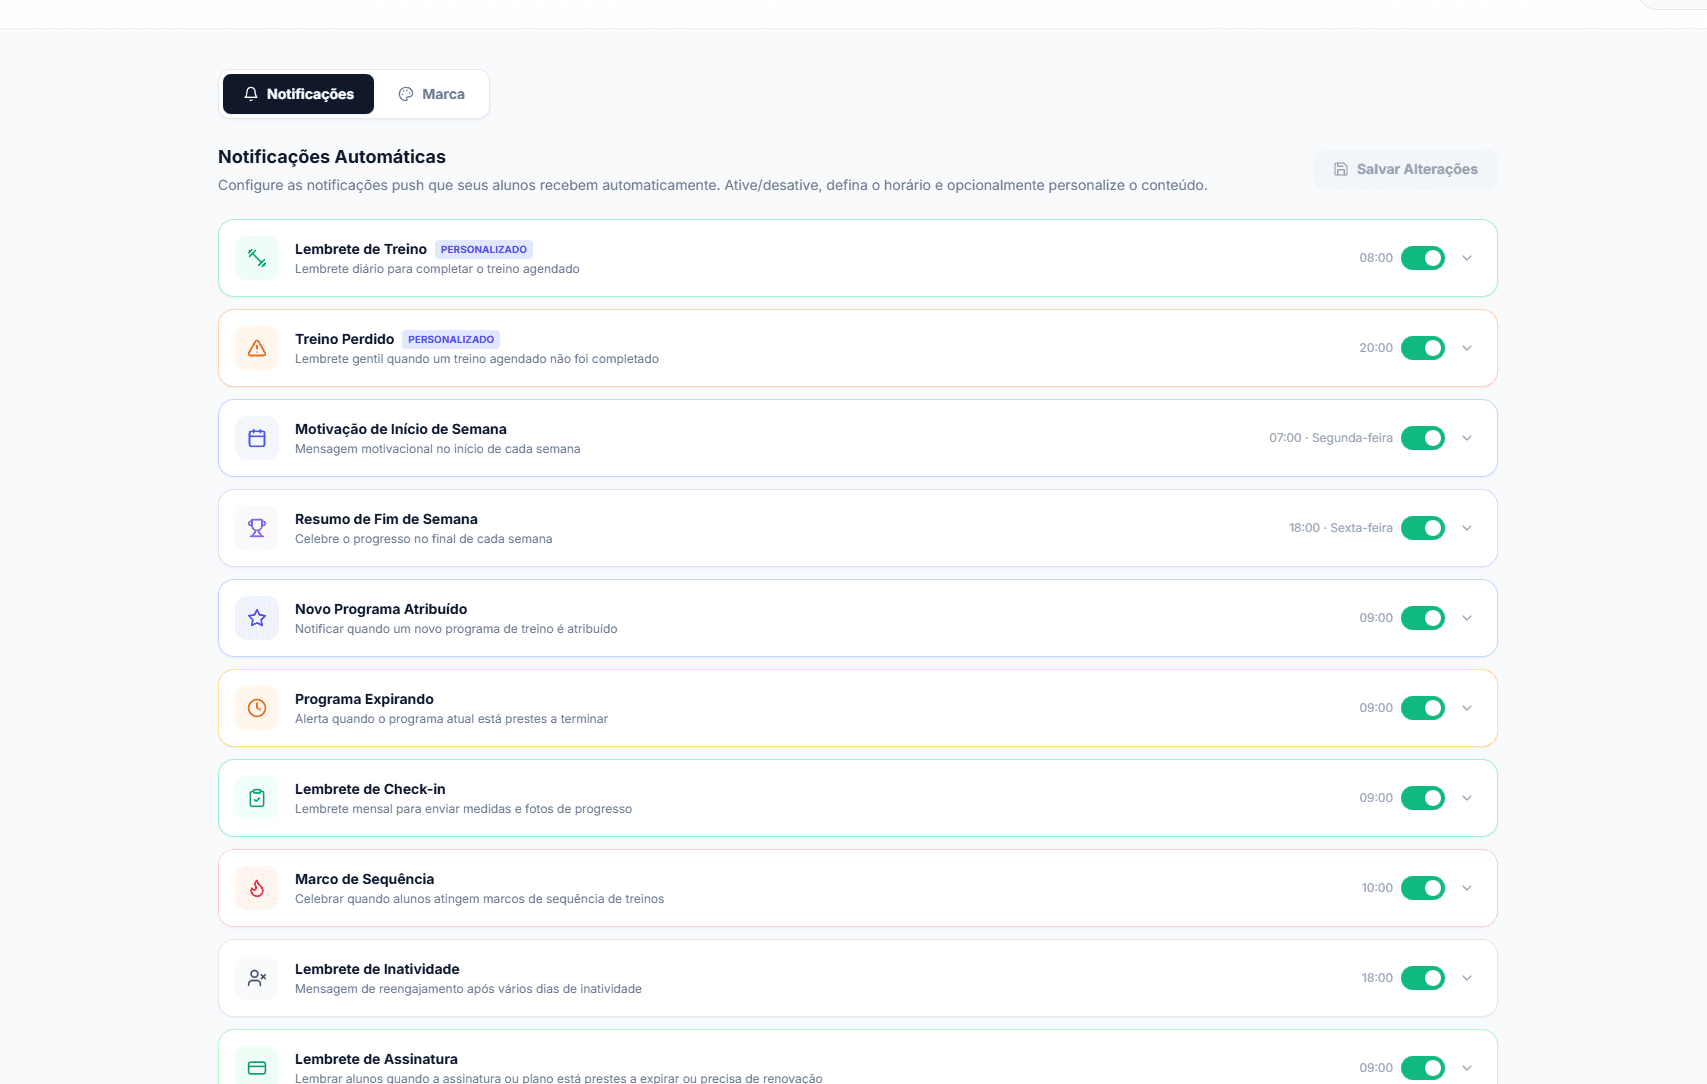1707x1084 pixels.
Task: Click the Salvar Alterações button
Action: coord(1405,169)
